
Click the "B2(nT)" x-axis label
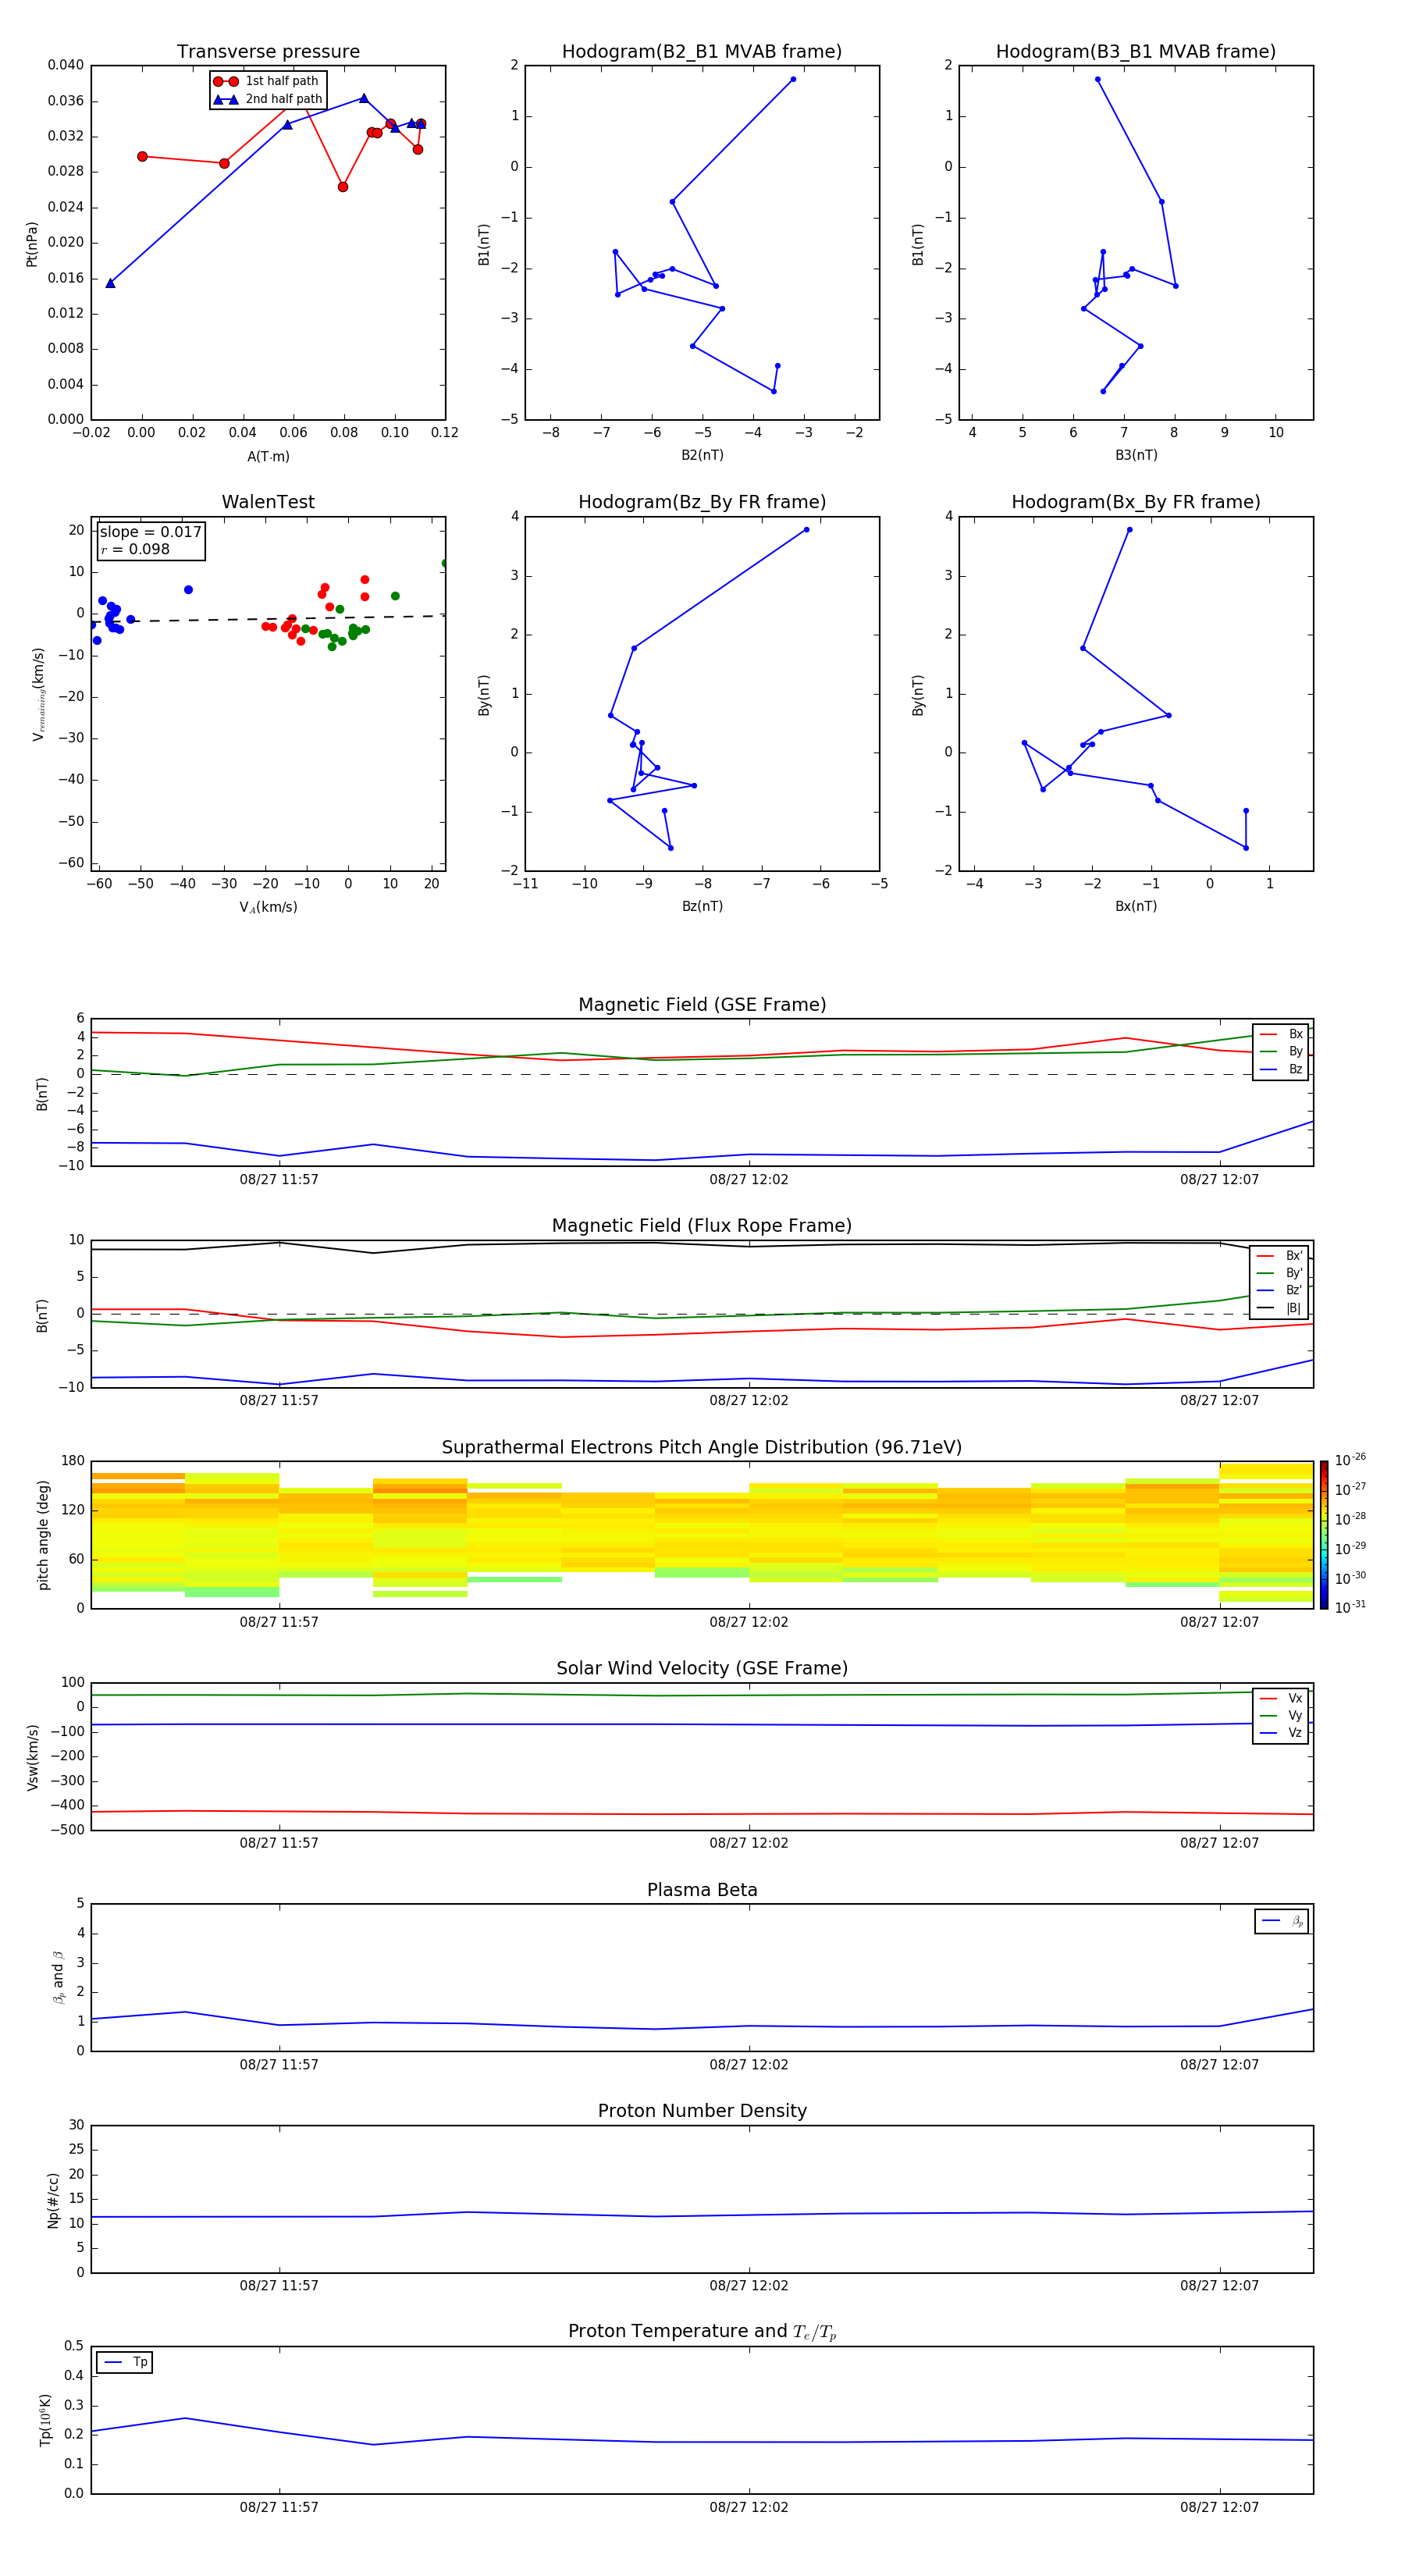[x=702, y=455]
